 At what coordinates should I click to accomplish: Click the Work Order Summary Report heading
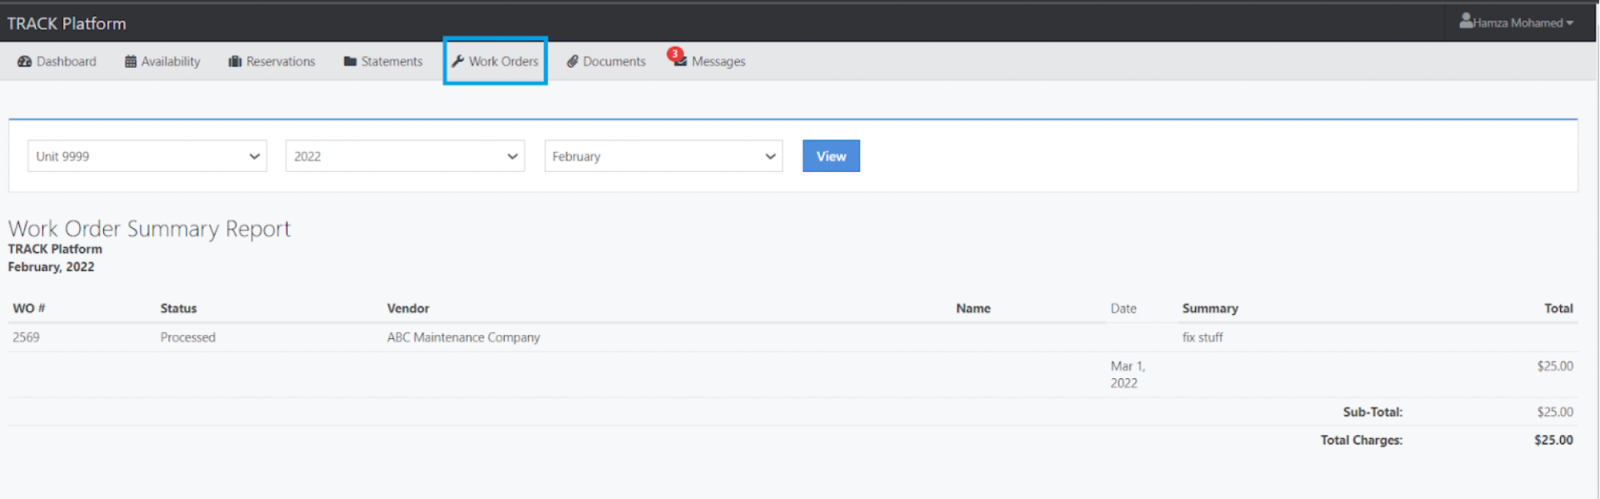149,229
